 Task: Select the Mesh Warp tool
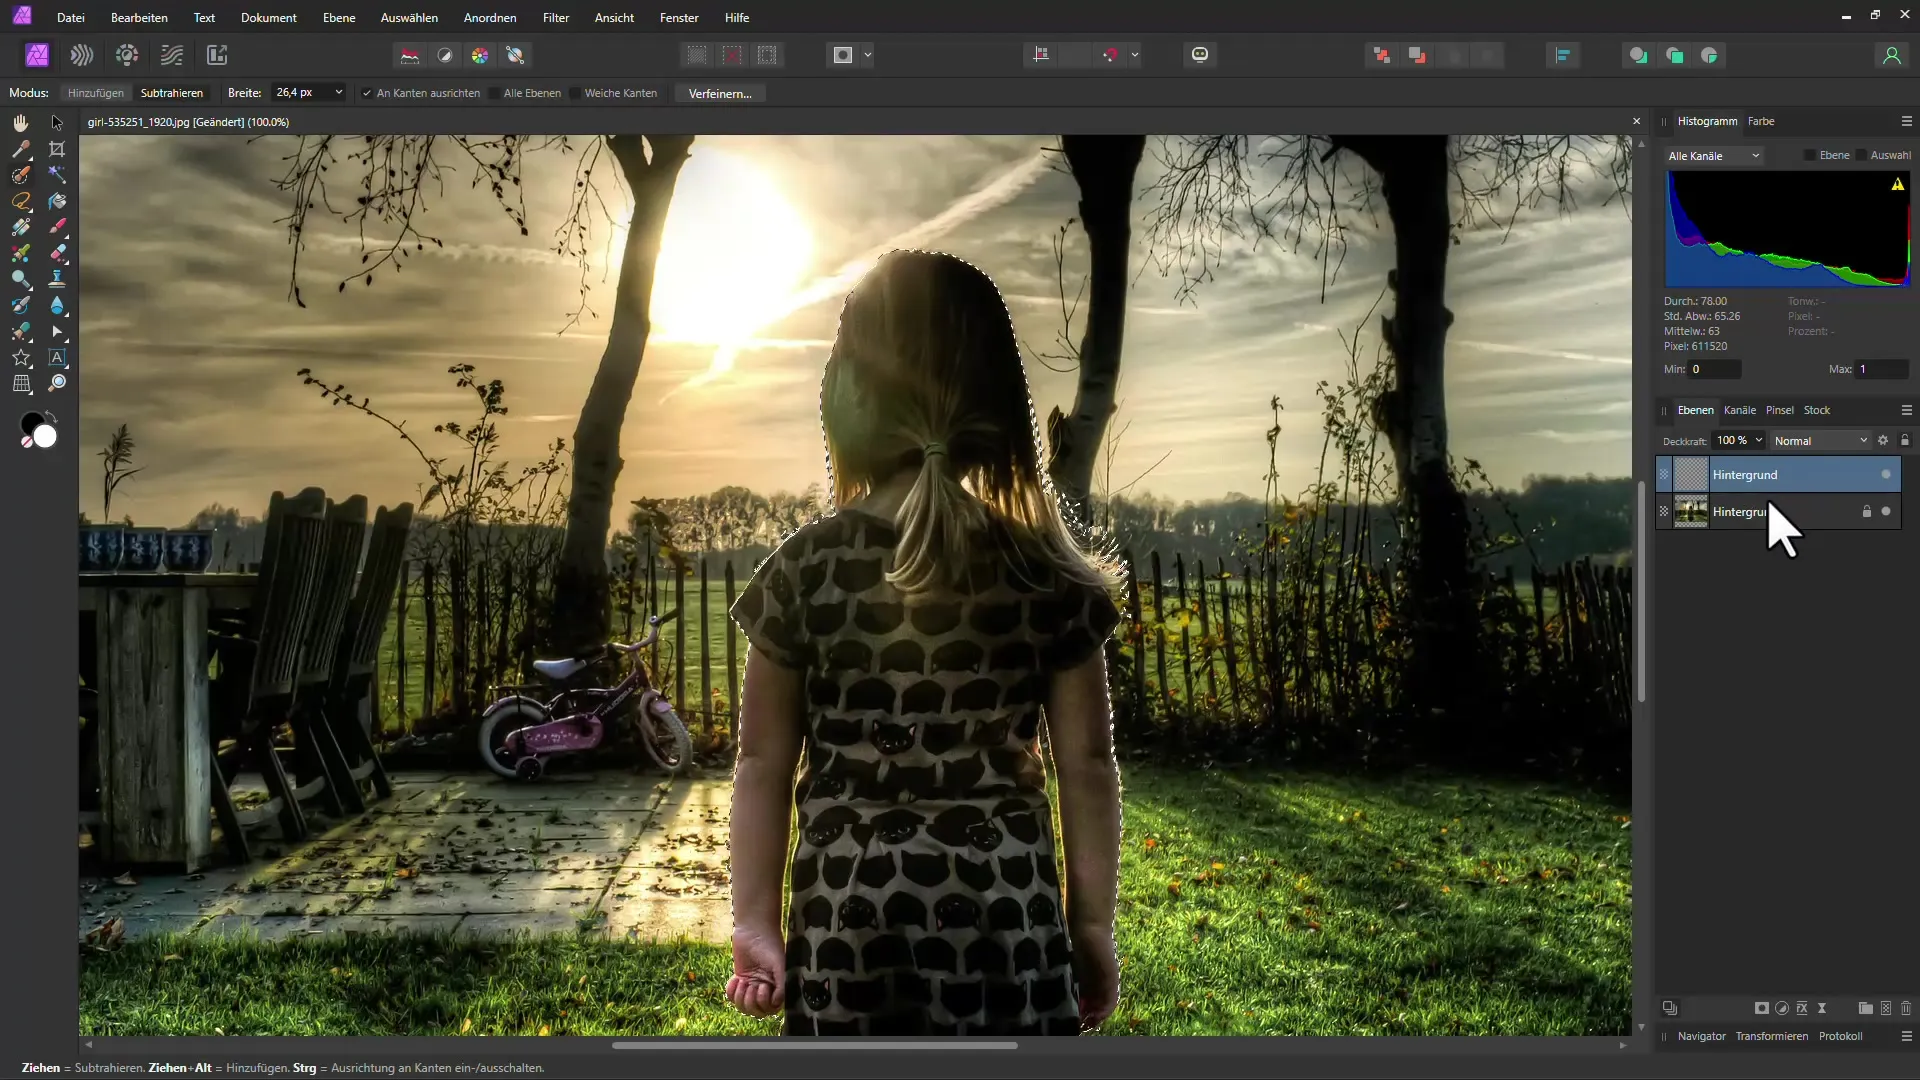(21, 383)
